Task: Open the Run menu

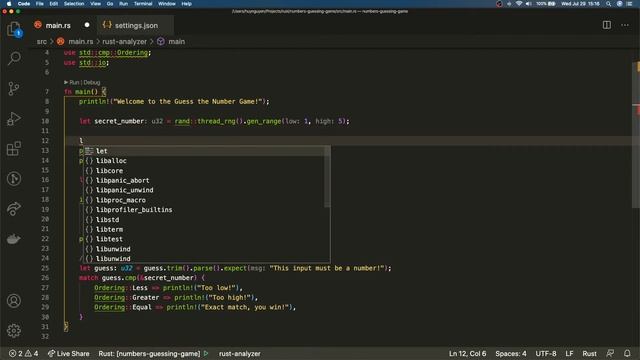Action: point(123,4)
